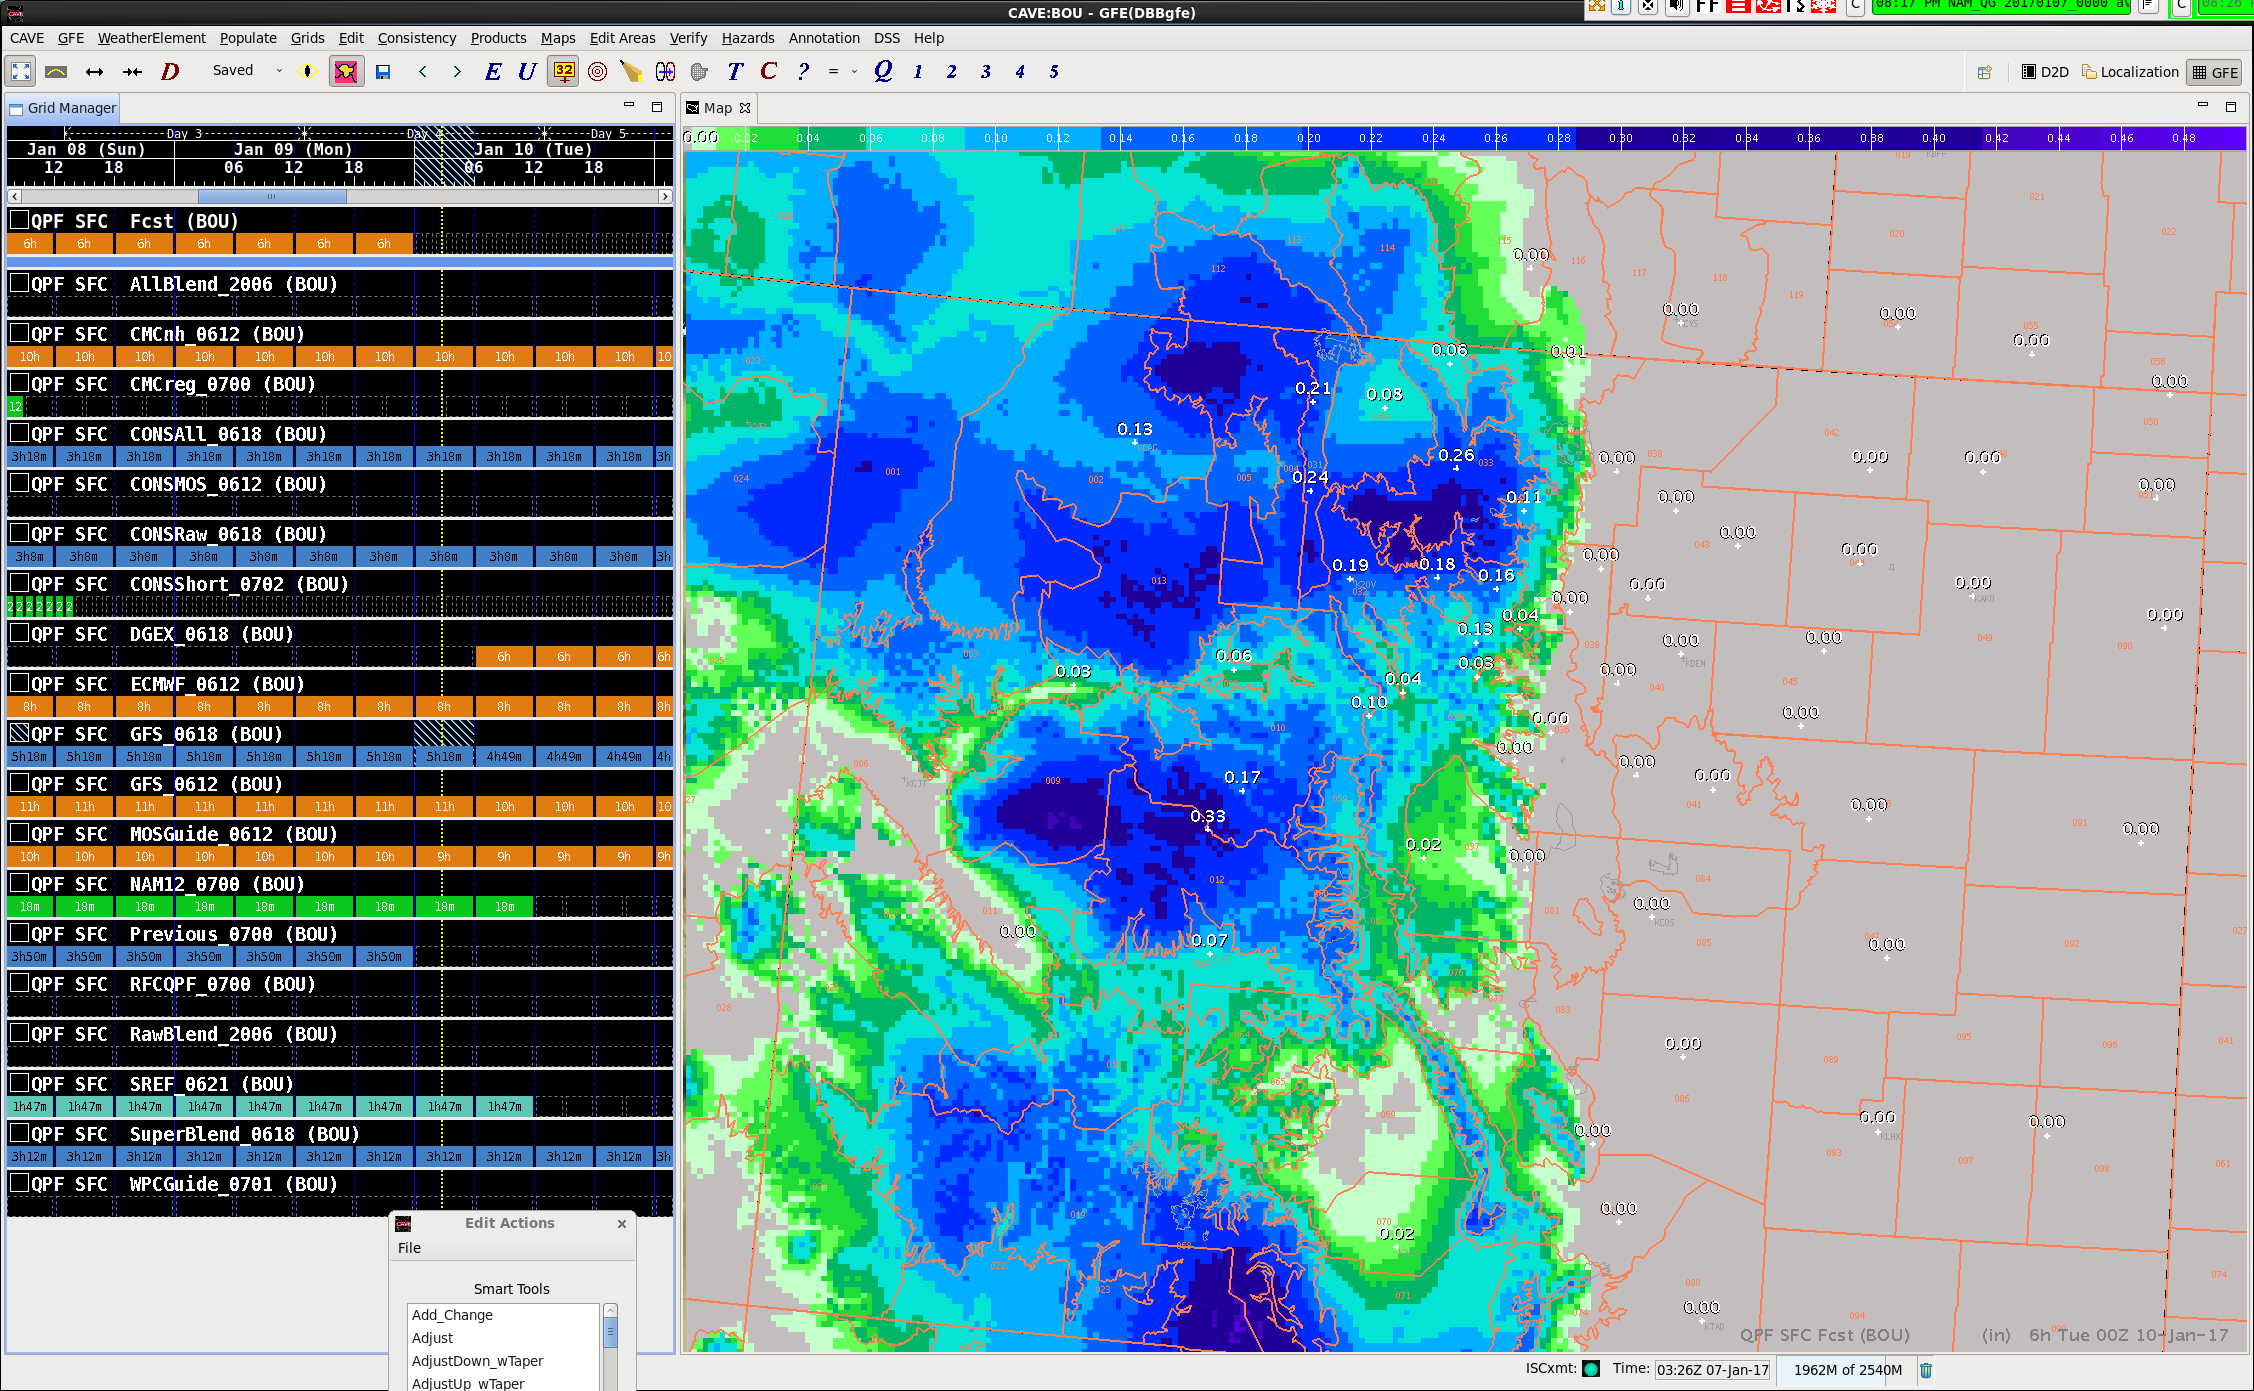This screenshot has height=1391, width=2254.
Task: Click the blue U toolbar icon
Action: click(527, 71)
